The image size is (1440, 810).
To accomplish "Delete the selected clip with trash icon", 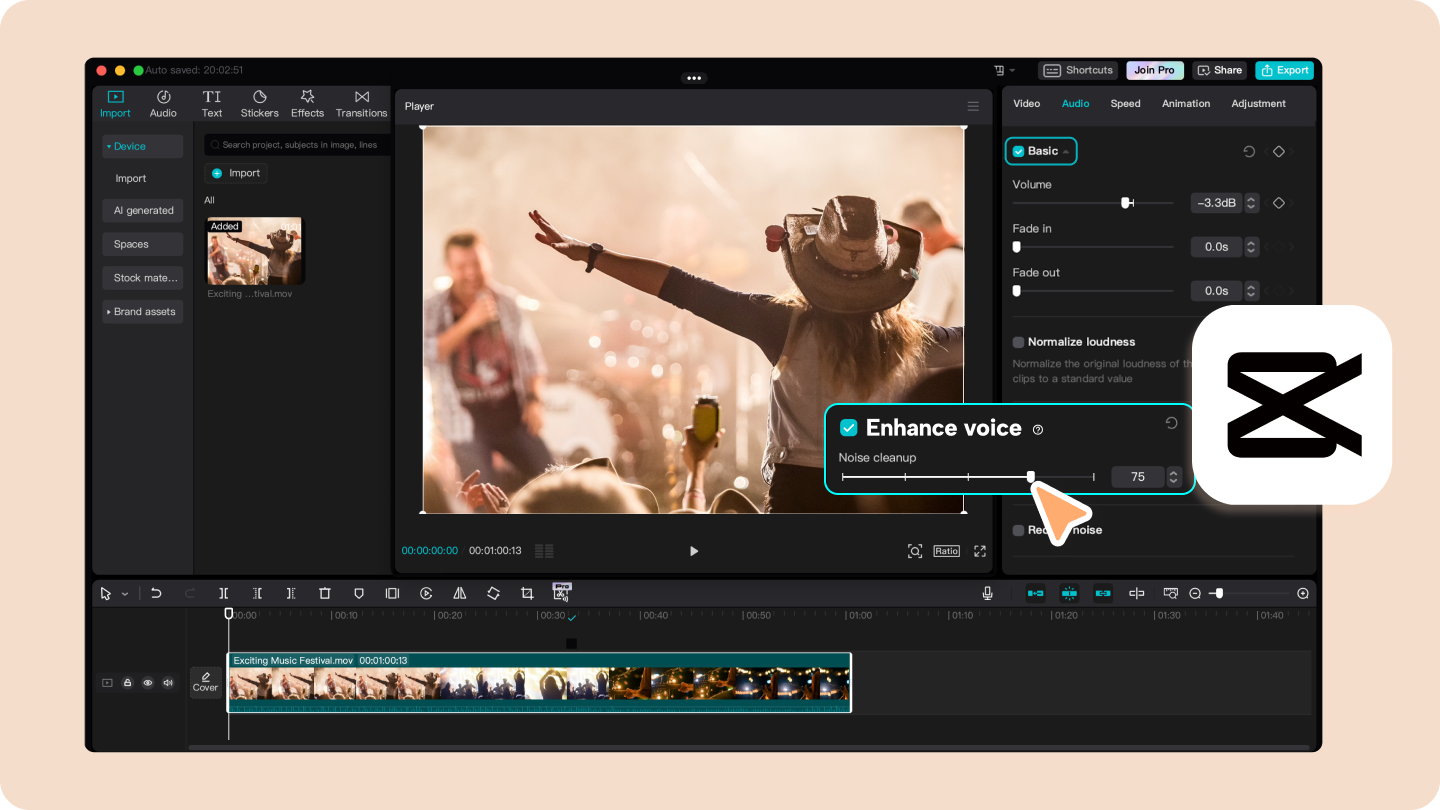I will pyautogui.click(x=324, y=593).
